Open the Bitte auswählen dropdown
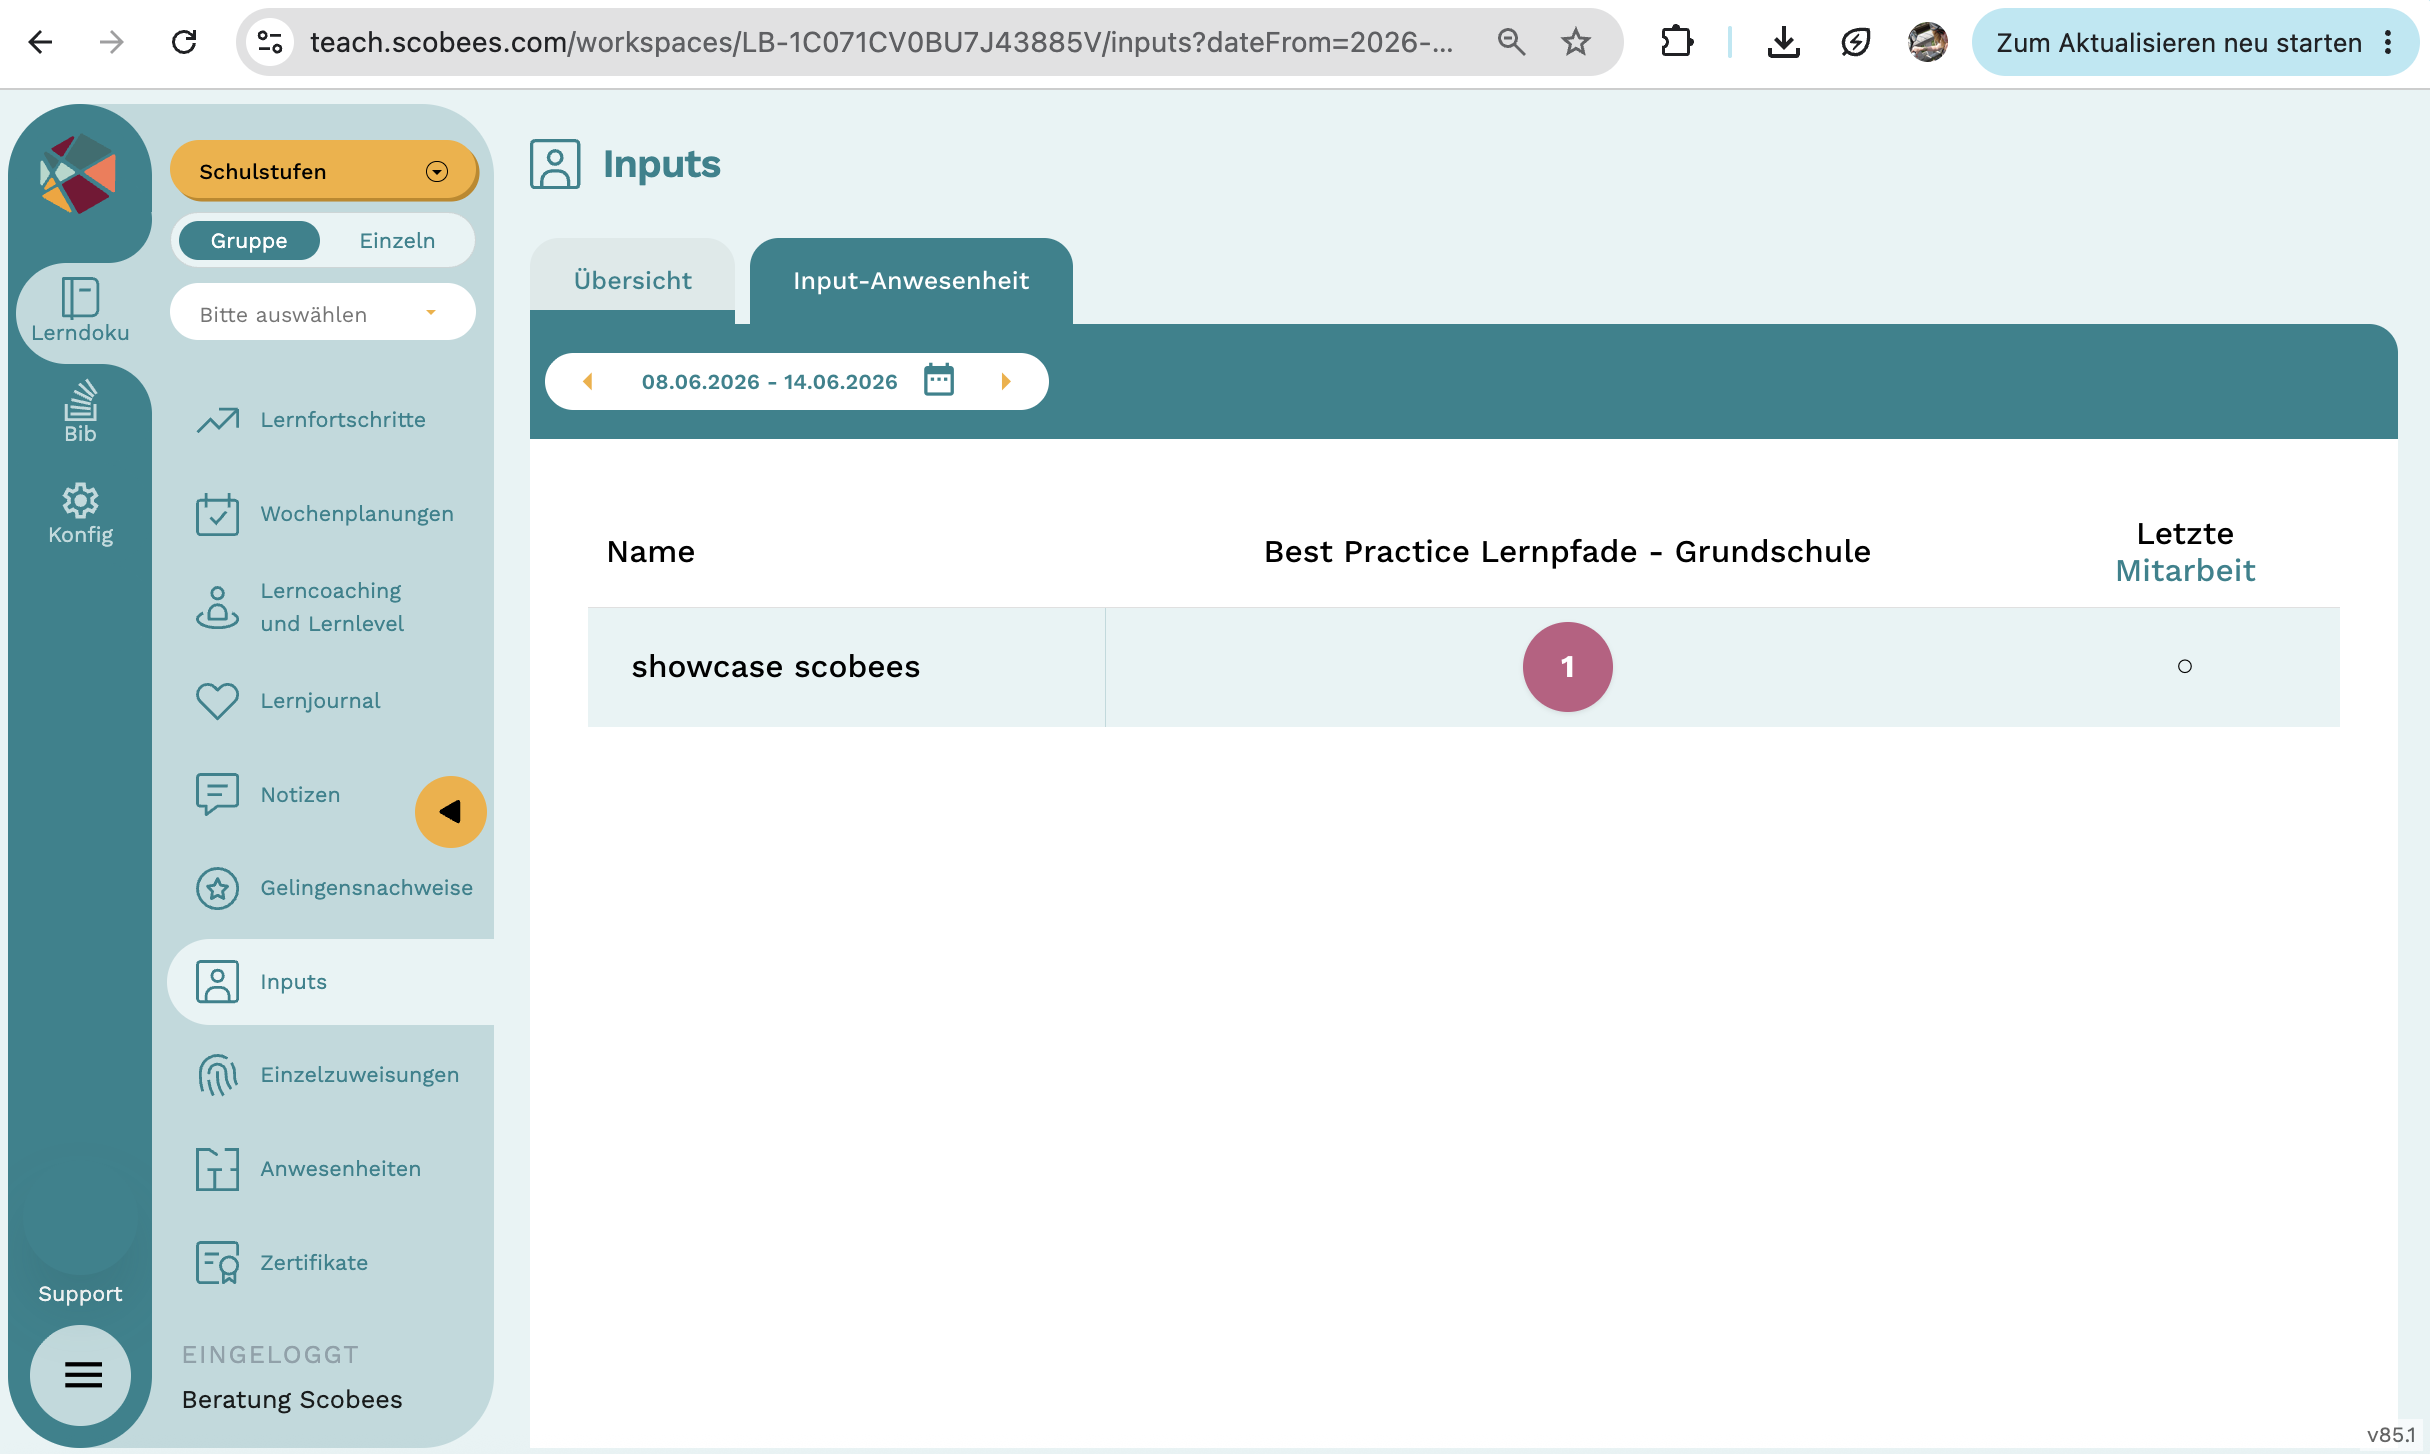 point(323,314)
